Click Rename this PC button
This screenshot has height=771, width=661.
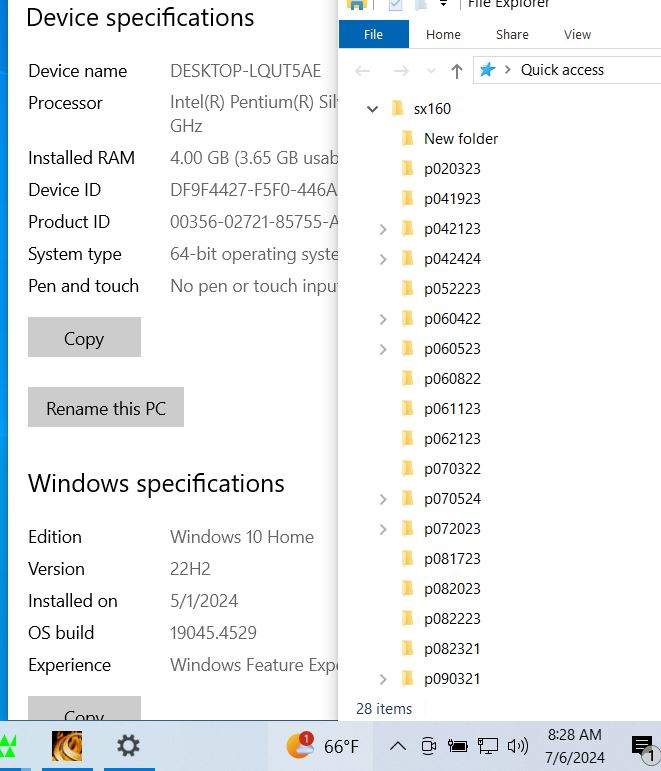pyautogui.click(x=106, y=407)
